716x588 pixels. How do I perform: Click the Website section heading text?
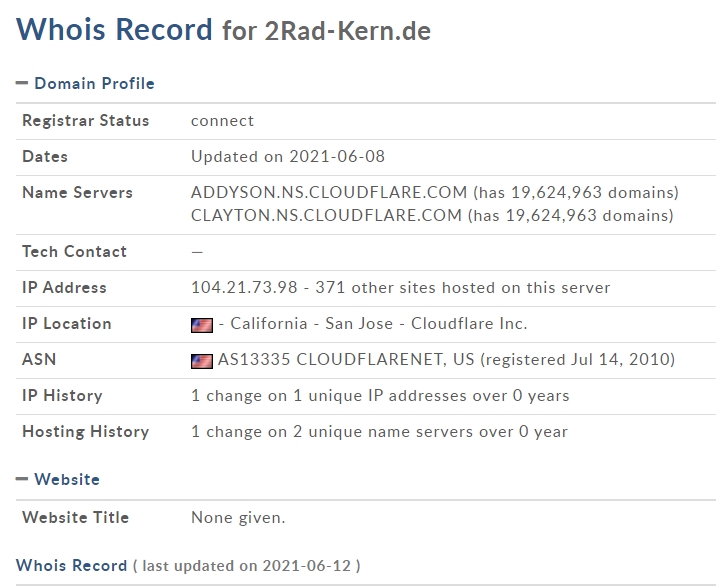click(67, 480)
